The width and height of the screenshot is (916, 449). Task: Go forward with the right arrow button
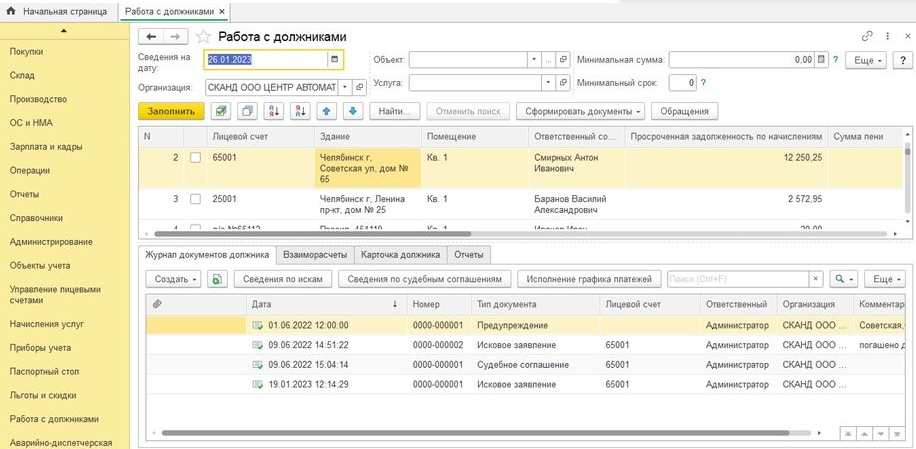[175, 37]
